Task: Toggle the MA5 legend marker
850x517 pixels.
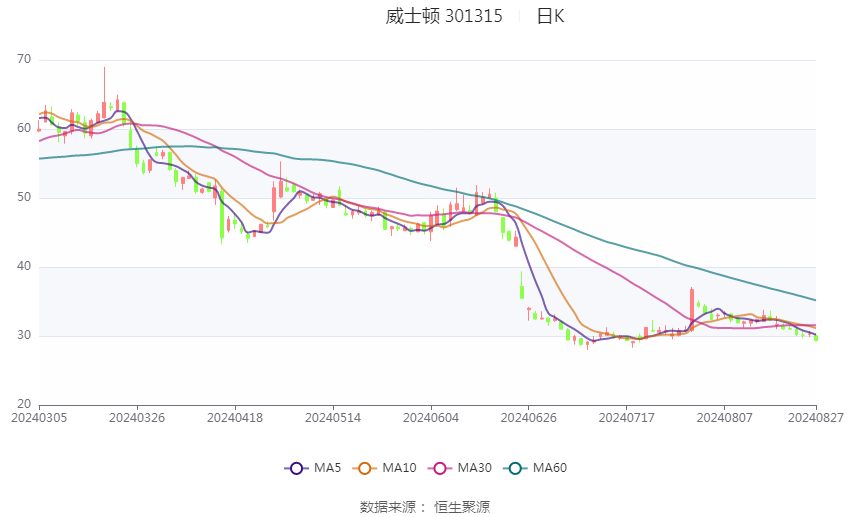Action: [x=296, y=468]
